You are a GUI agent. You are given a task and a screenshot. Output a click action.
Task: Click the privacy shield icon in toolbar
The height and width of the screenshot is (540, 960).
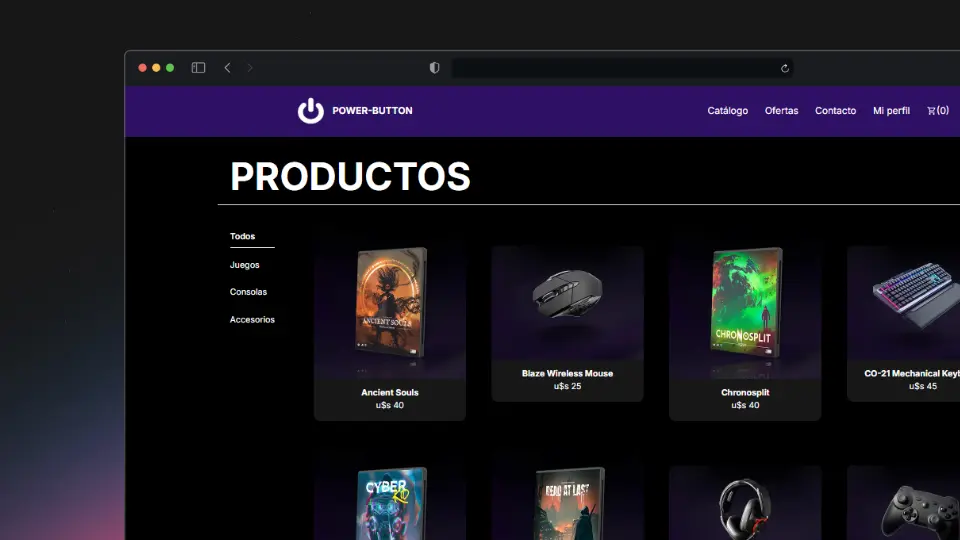pos(435,68)
